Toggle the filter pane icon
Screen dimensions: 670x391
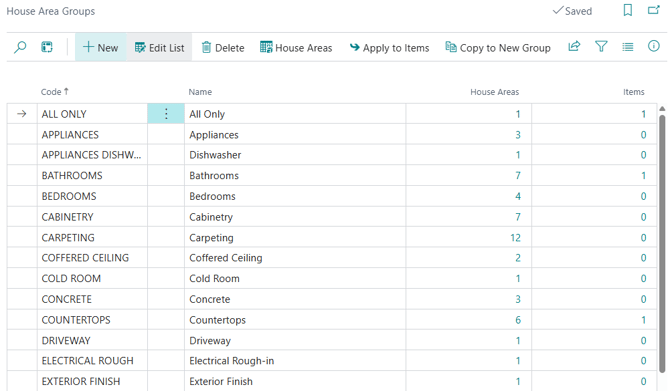click(601, 46)
